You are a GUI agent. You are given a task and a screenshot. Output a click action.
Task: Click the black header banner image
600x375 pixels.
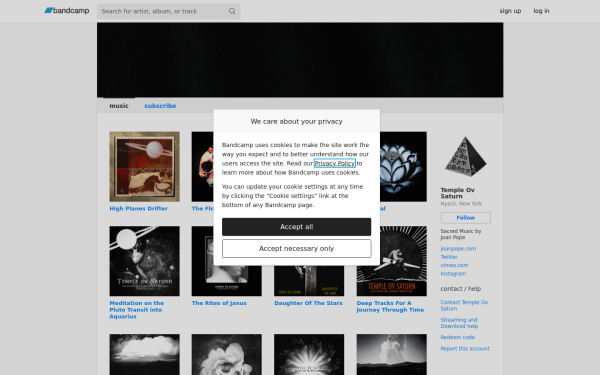[x=300, y=60]
